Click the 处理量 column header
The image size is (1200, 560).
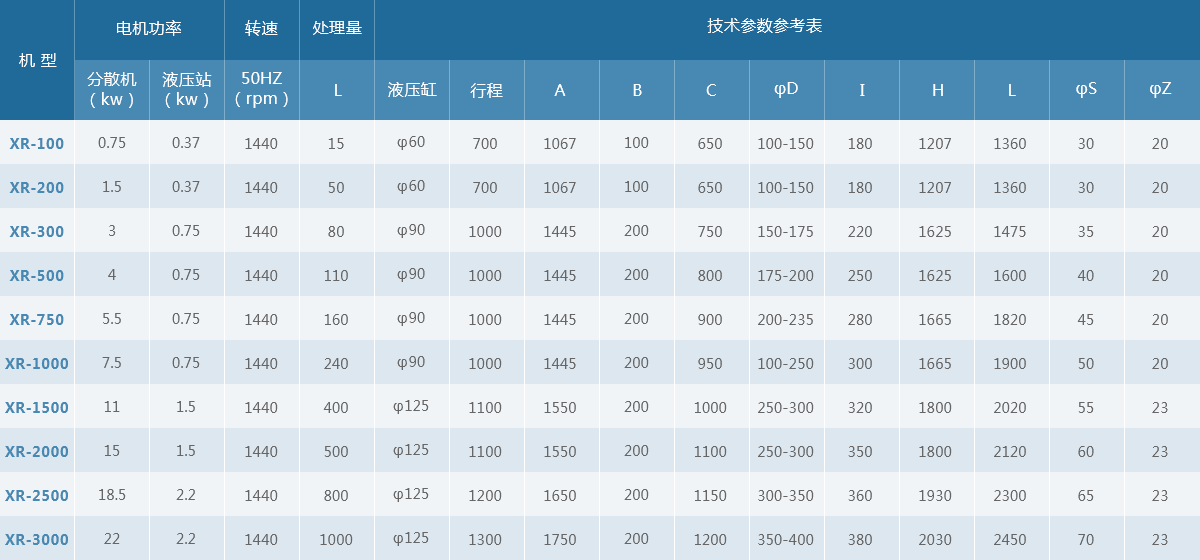(336, 29)
